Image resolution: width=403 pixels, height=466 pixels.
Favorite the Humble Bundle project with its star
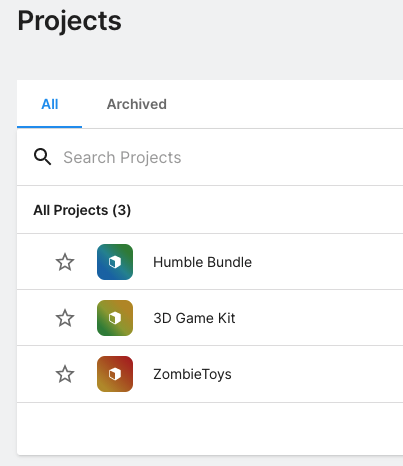(x=65, y=262)
